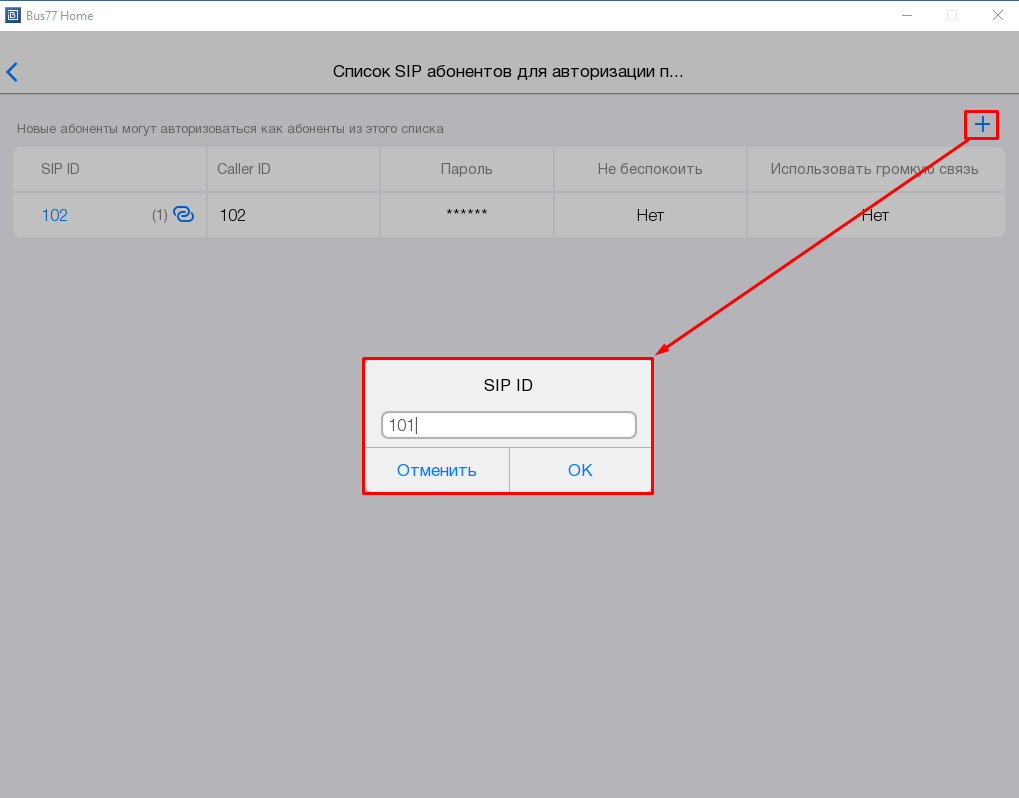Toggle Использовать громкую связь value Нет
The height and width of the screenshot is (798, 1019).
coord(875,215)
